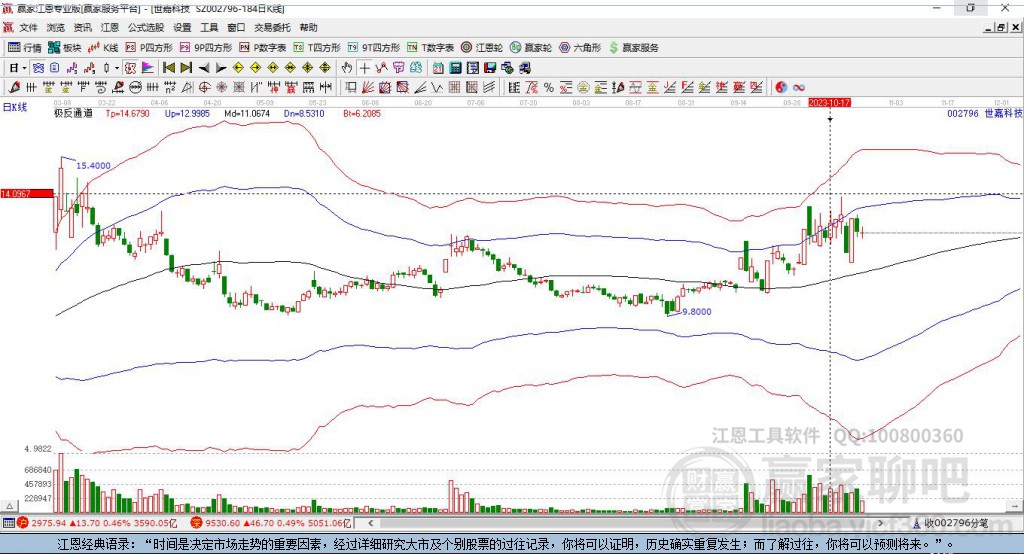The width and height of the screenshot is (1024, 554).
Task: Click the gradient triangle chart icon
Action: pos(148,68)
